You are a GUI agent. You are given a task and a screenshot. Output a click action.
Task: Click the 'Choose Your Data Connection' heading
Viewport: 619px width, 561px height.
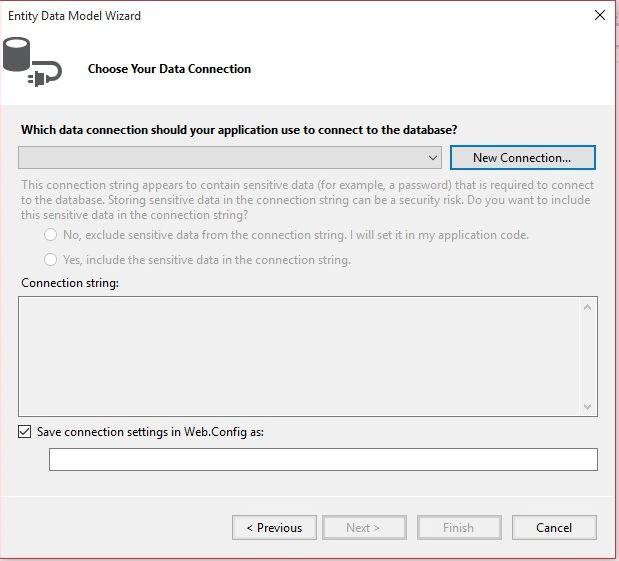(x=169, y=69)
